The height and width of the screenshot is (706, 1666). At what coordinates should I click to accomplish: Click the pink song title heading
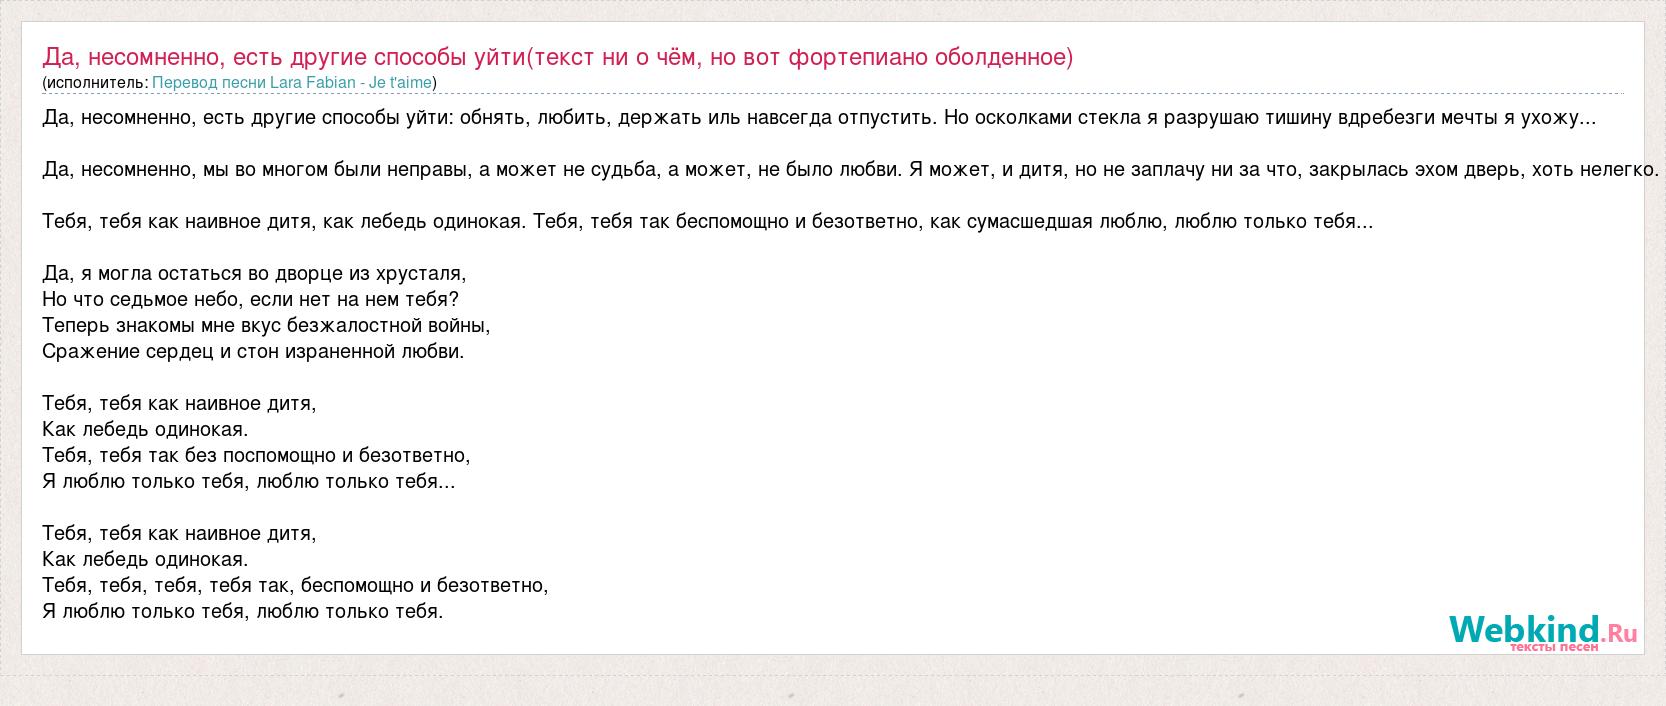pyautogui.click(x=557, y=57)
